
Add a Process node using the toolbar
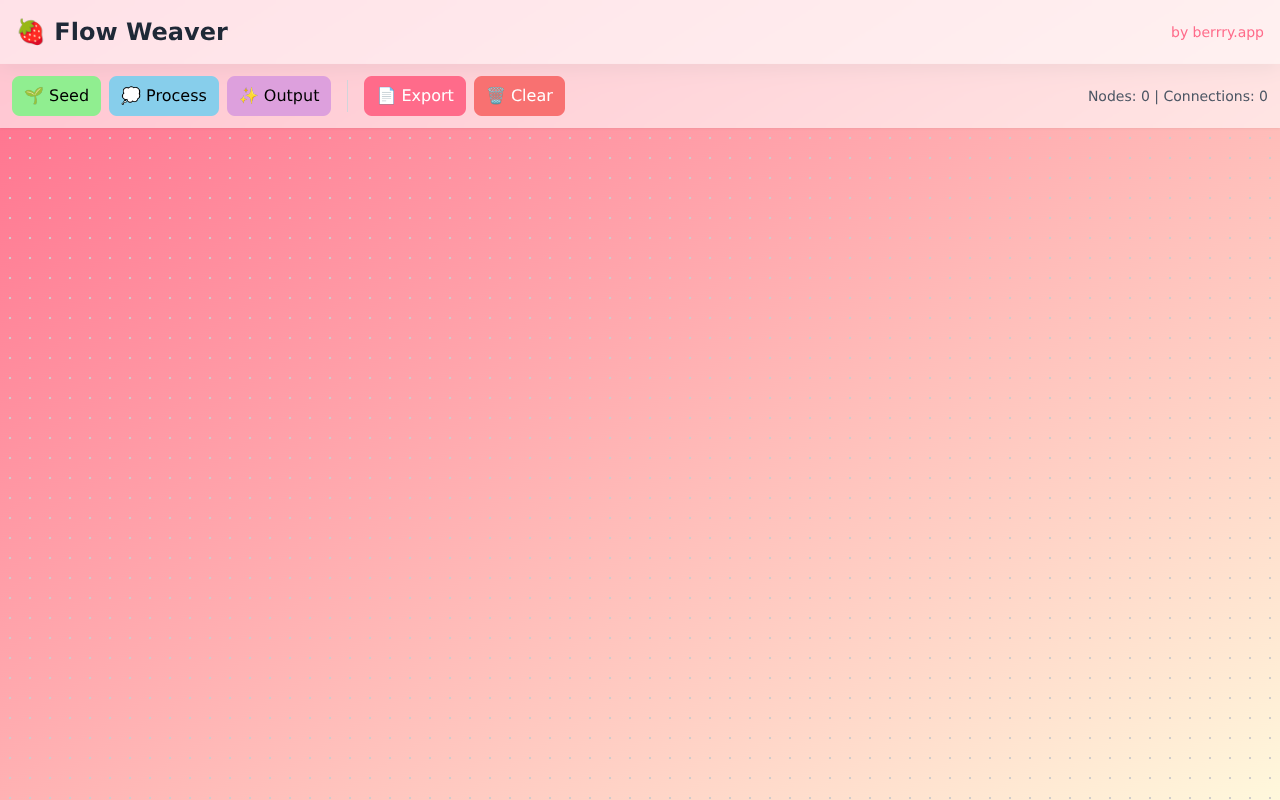tap(164, 95)
